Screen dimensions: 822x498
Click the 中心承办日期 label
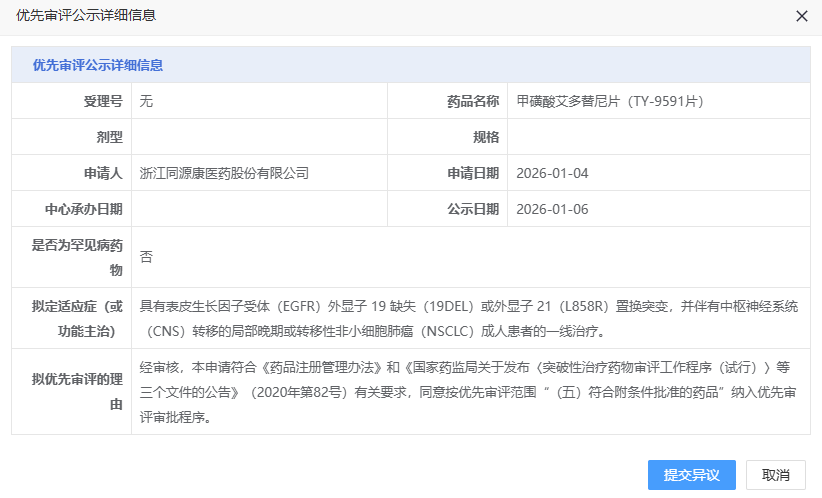(84, 209)
